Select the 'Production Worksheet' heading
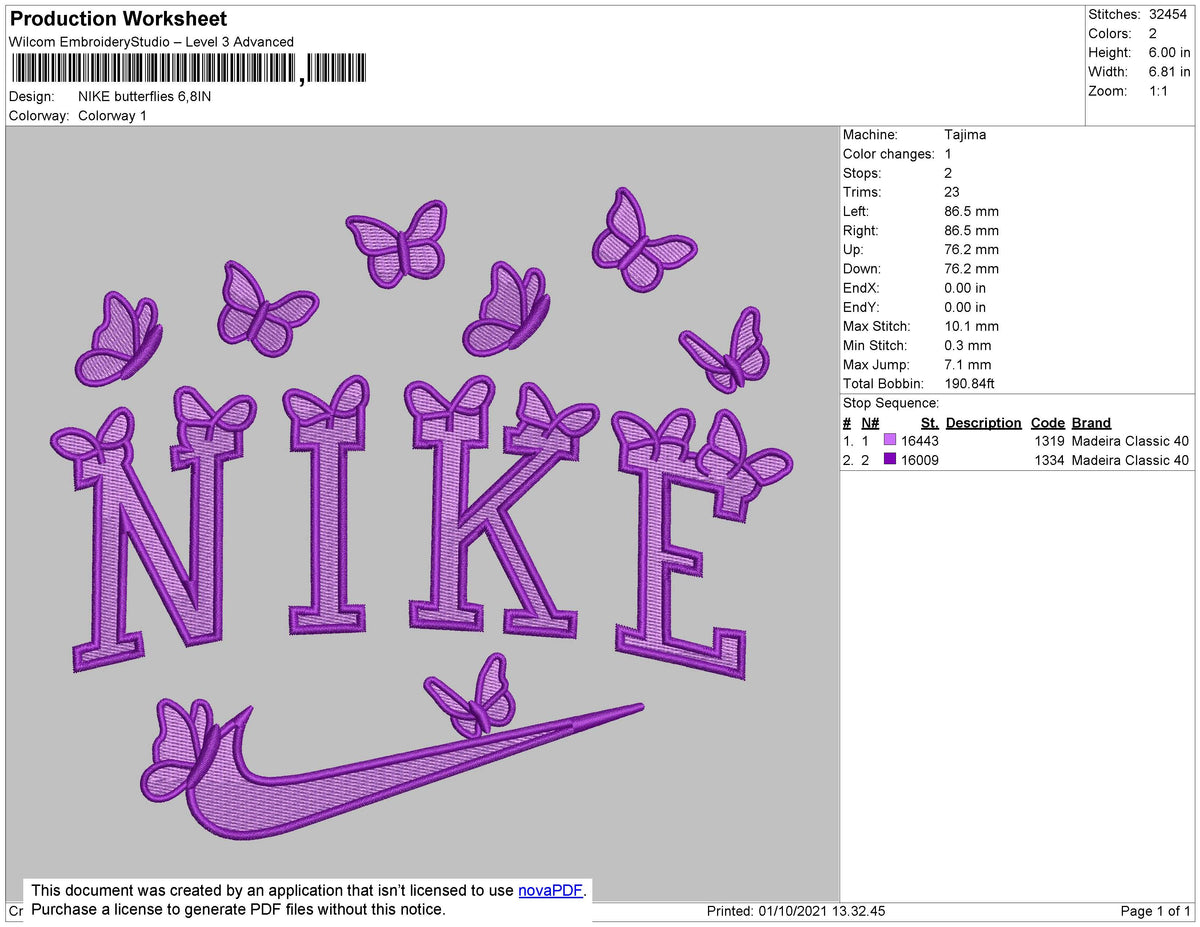Viewport: 1200px width, 927px height. [x=118, y=19]
